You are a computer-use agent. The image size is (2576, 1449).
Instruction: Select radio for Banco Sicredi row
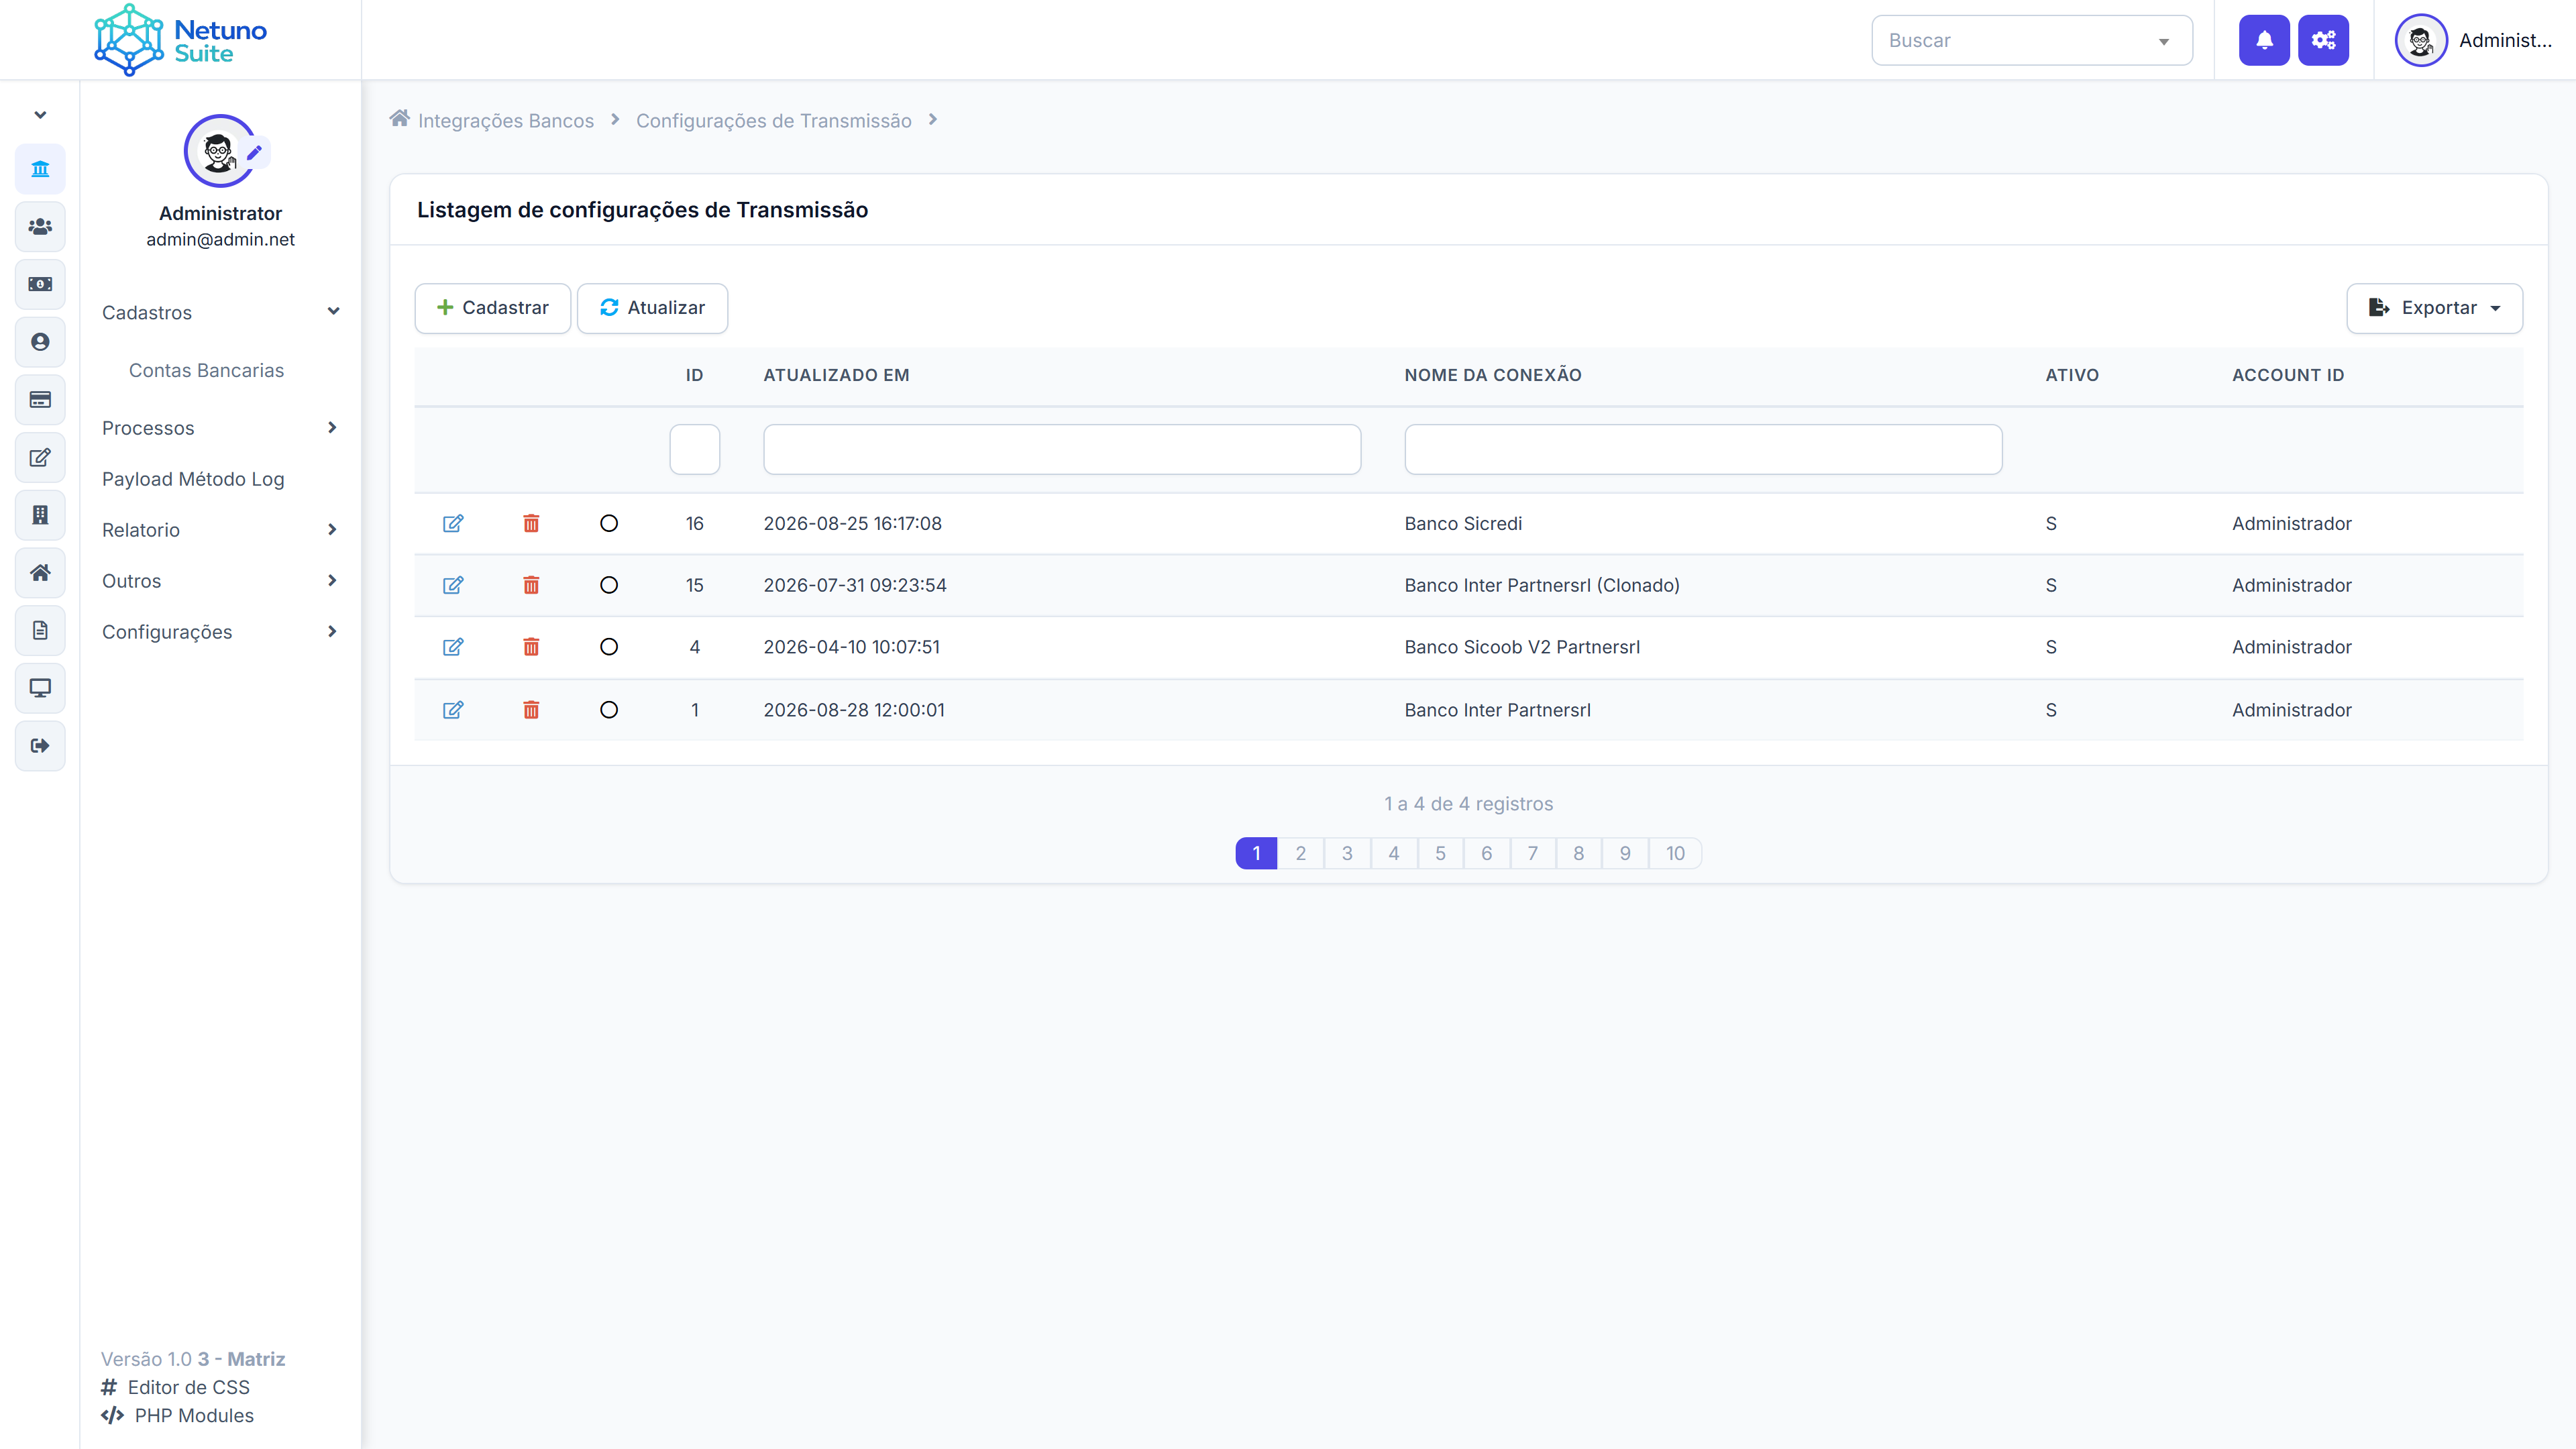tap(609, 523)
